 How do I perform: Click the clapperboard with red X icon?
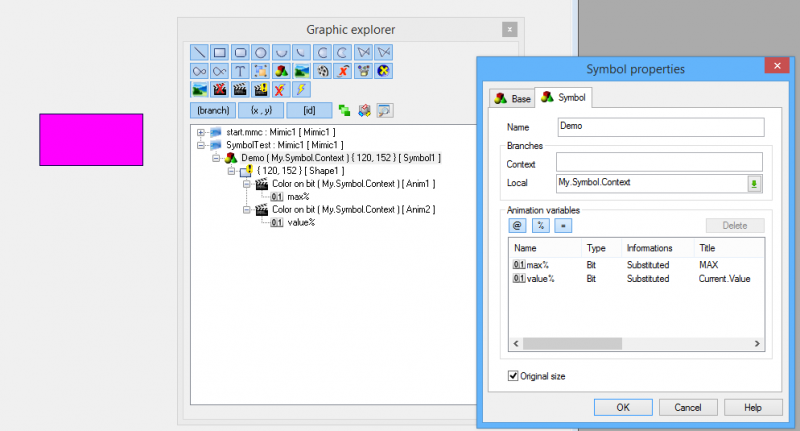coord(219,90)
